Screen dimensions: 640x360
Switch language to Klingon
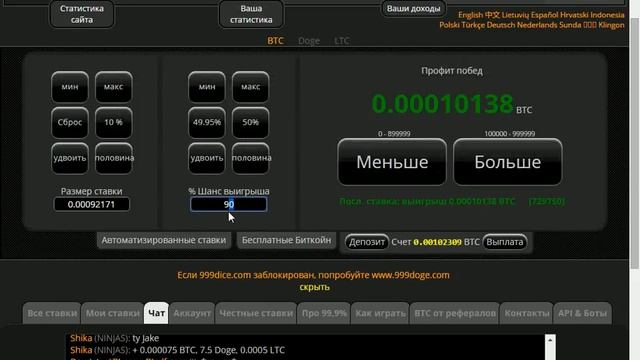coord(611,25)
